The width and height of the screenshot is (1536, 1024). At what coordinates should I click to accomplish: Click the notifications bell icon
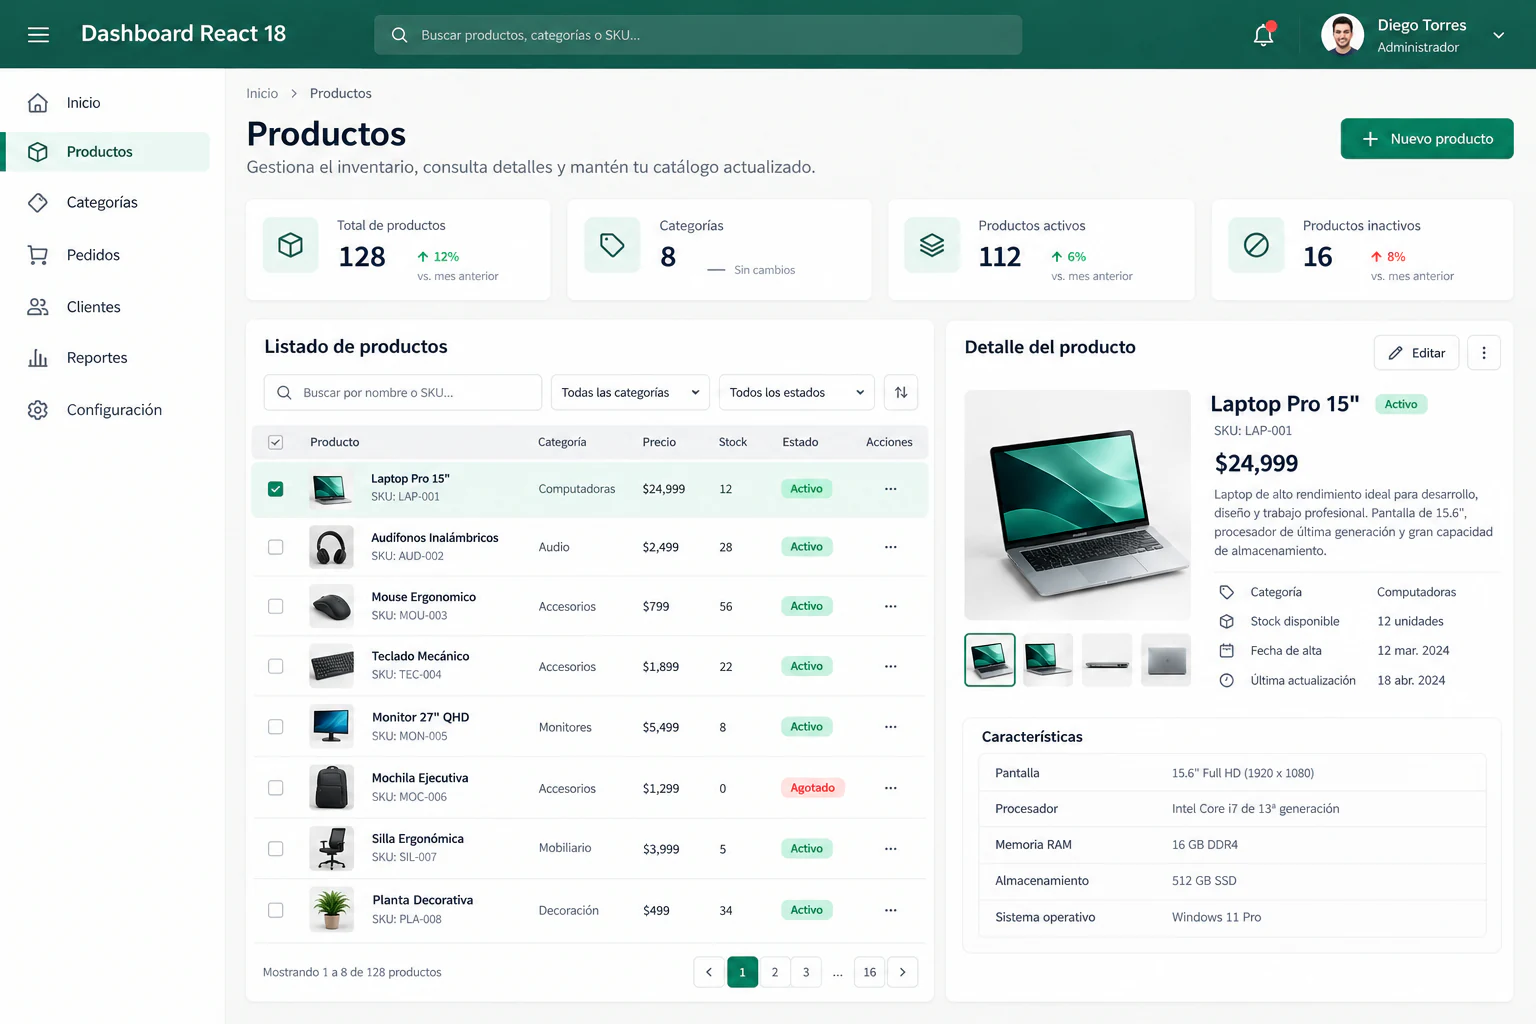point(1264,35)
